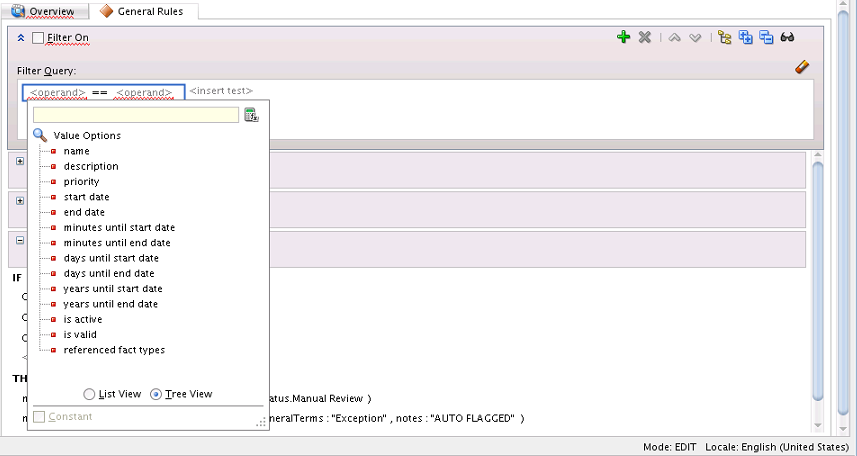Click the rules scrollbar up arrow
Image resolution: width=857 pixels, height=456 pixels.
coord(818,156)
